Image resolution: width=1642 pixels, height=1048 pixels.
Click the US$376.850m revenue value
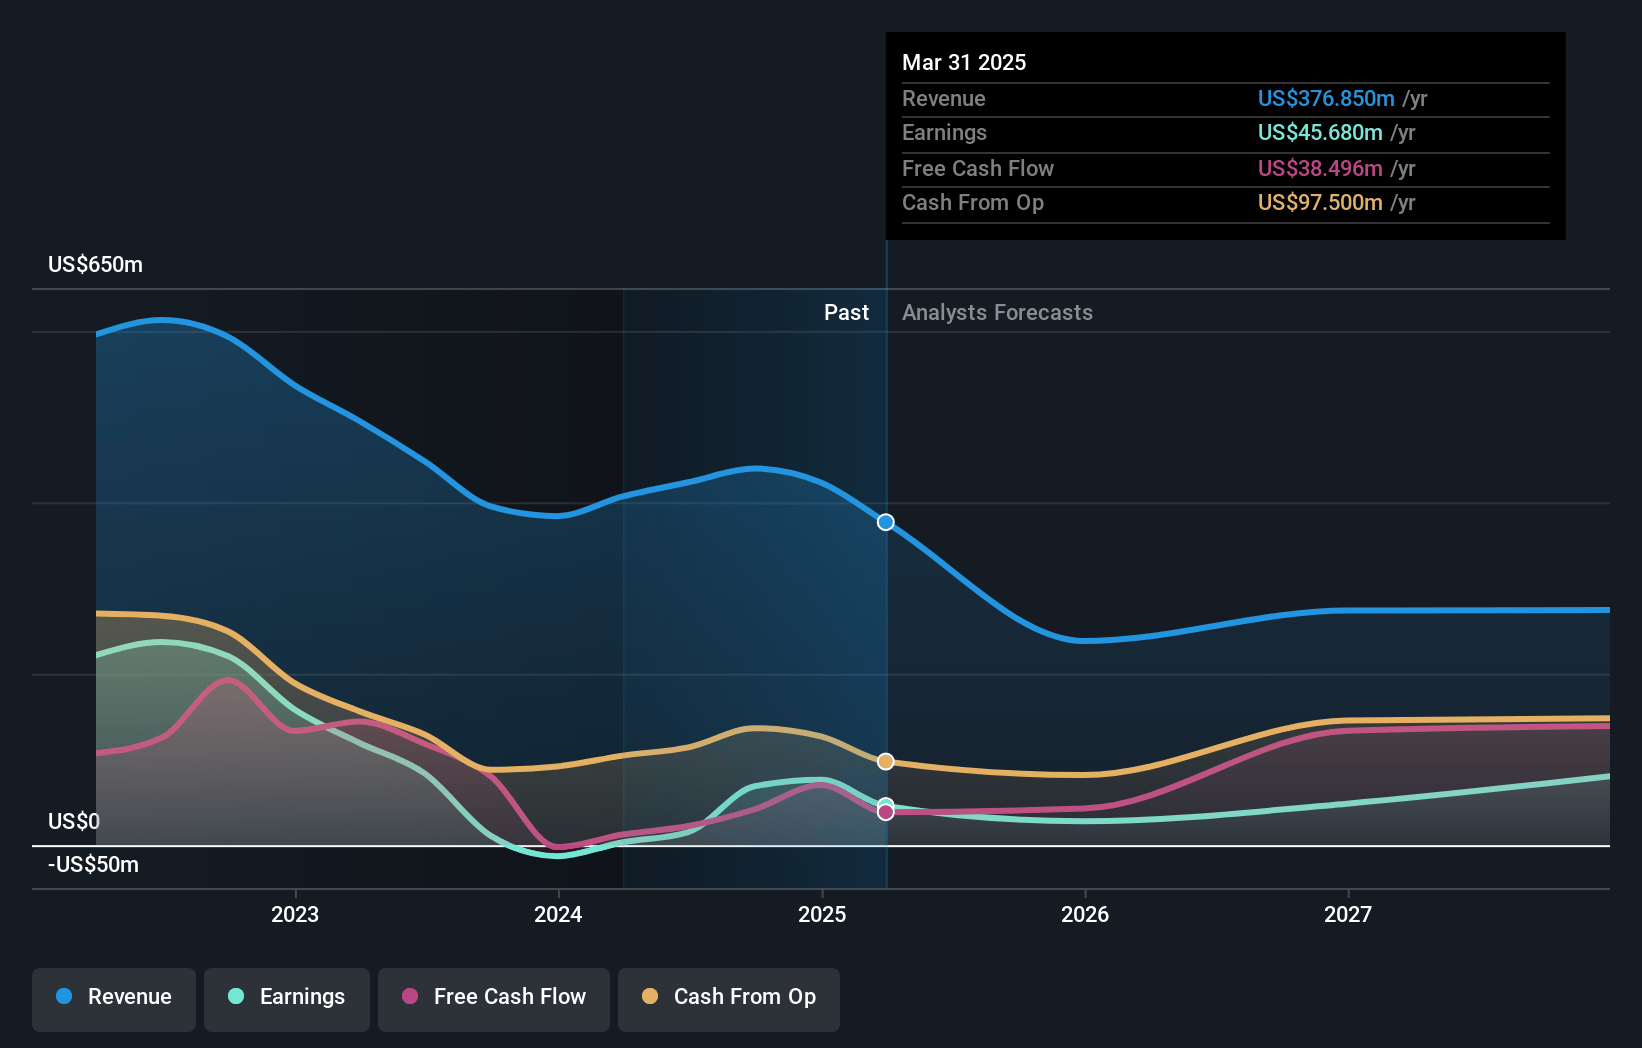pos(1326,99)
